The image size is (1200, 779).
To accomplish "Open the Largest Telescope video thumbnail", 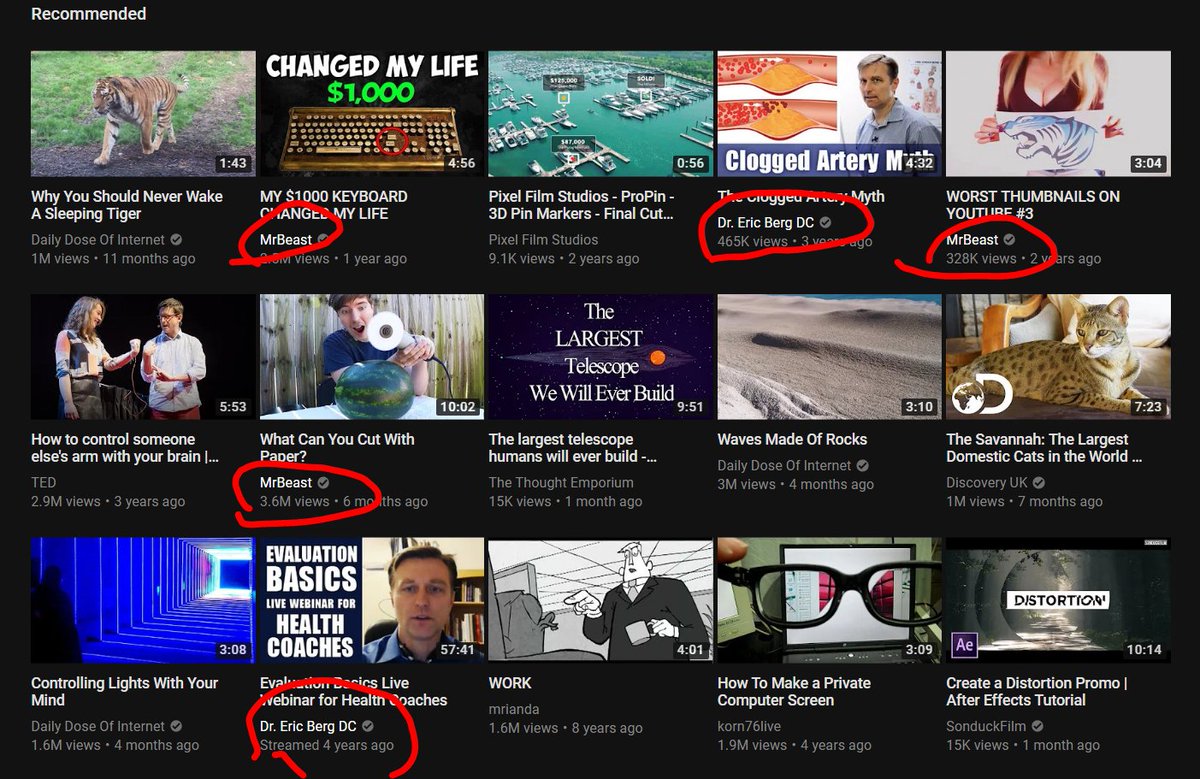I will [x=600, y=357].
